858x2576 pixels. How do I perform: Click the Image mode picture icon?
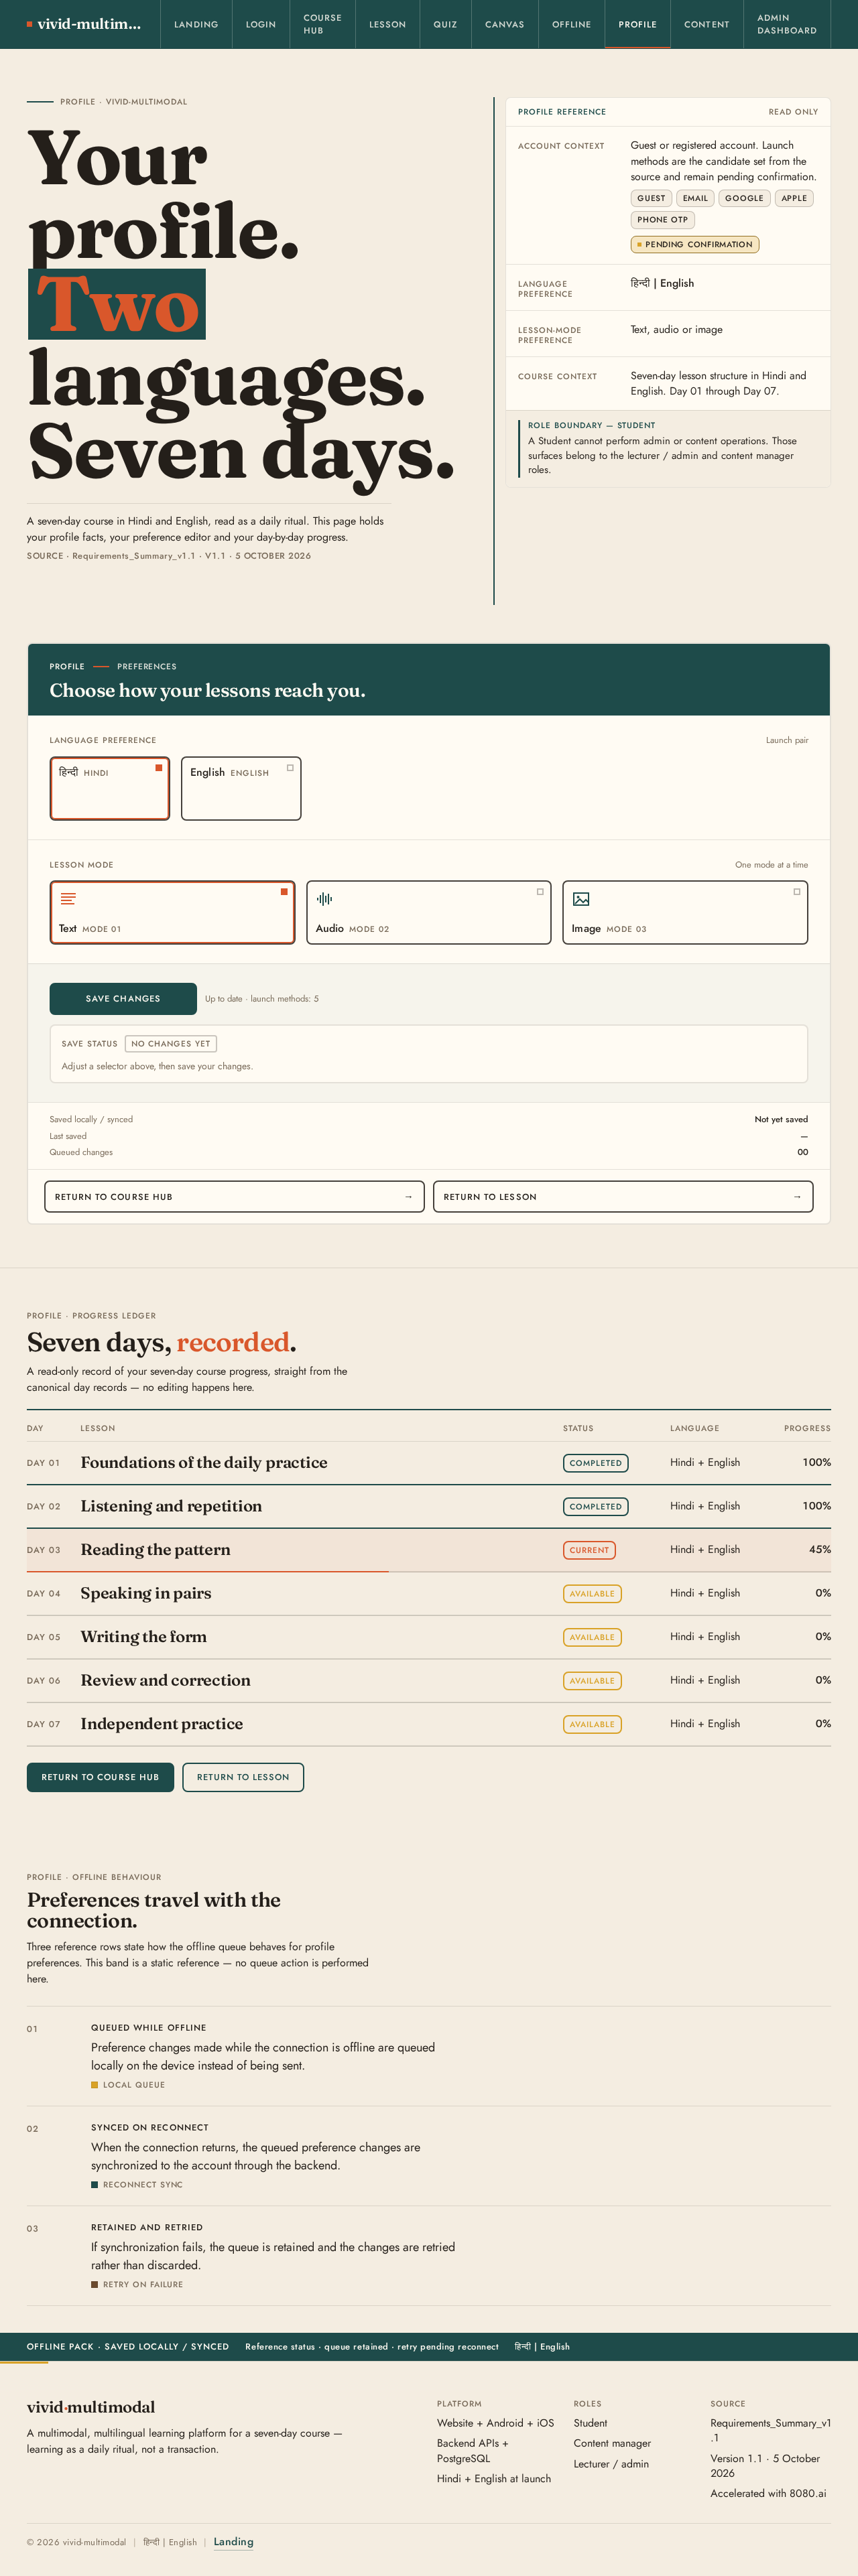pos(581,899)
